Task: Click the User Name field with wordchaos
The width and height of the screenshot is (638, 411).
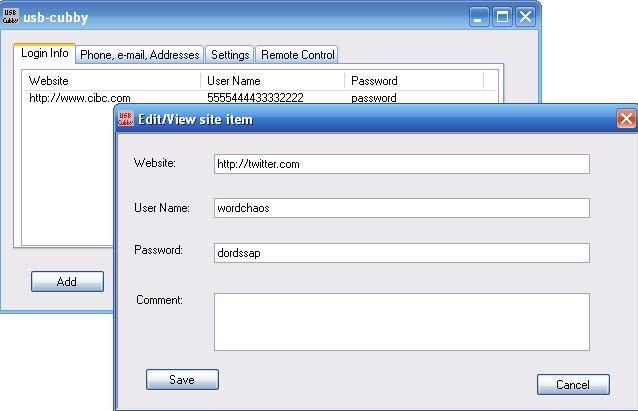Action: pos(401,208)
